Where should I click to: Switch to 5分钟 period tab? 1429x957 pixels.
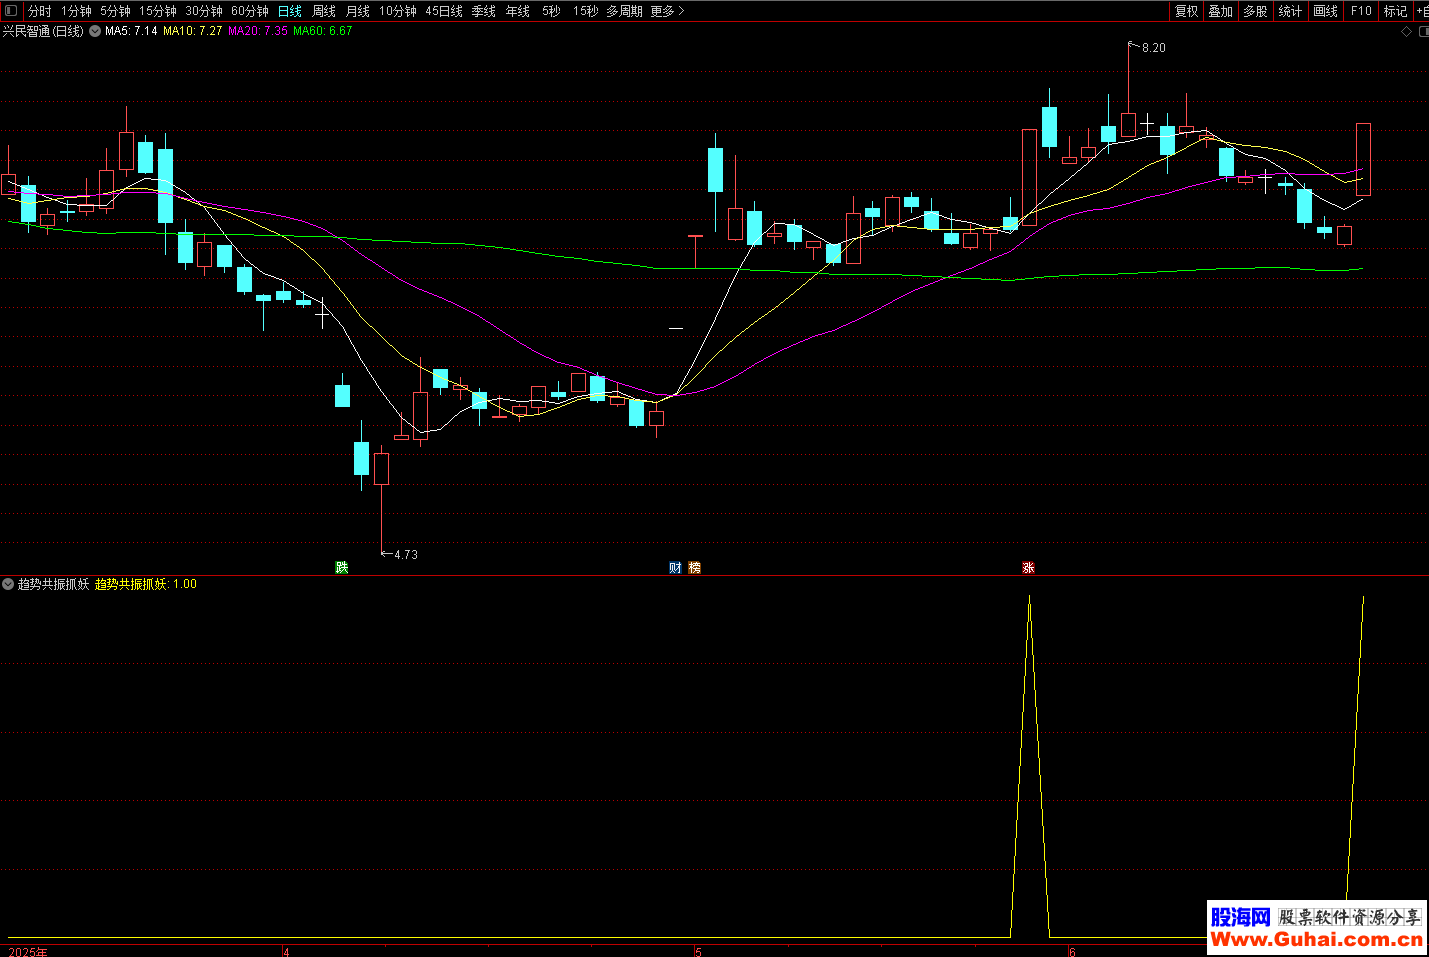[115, 11]
